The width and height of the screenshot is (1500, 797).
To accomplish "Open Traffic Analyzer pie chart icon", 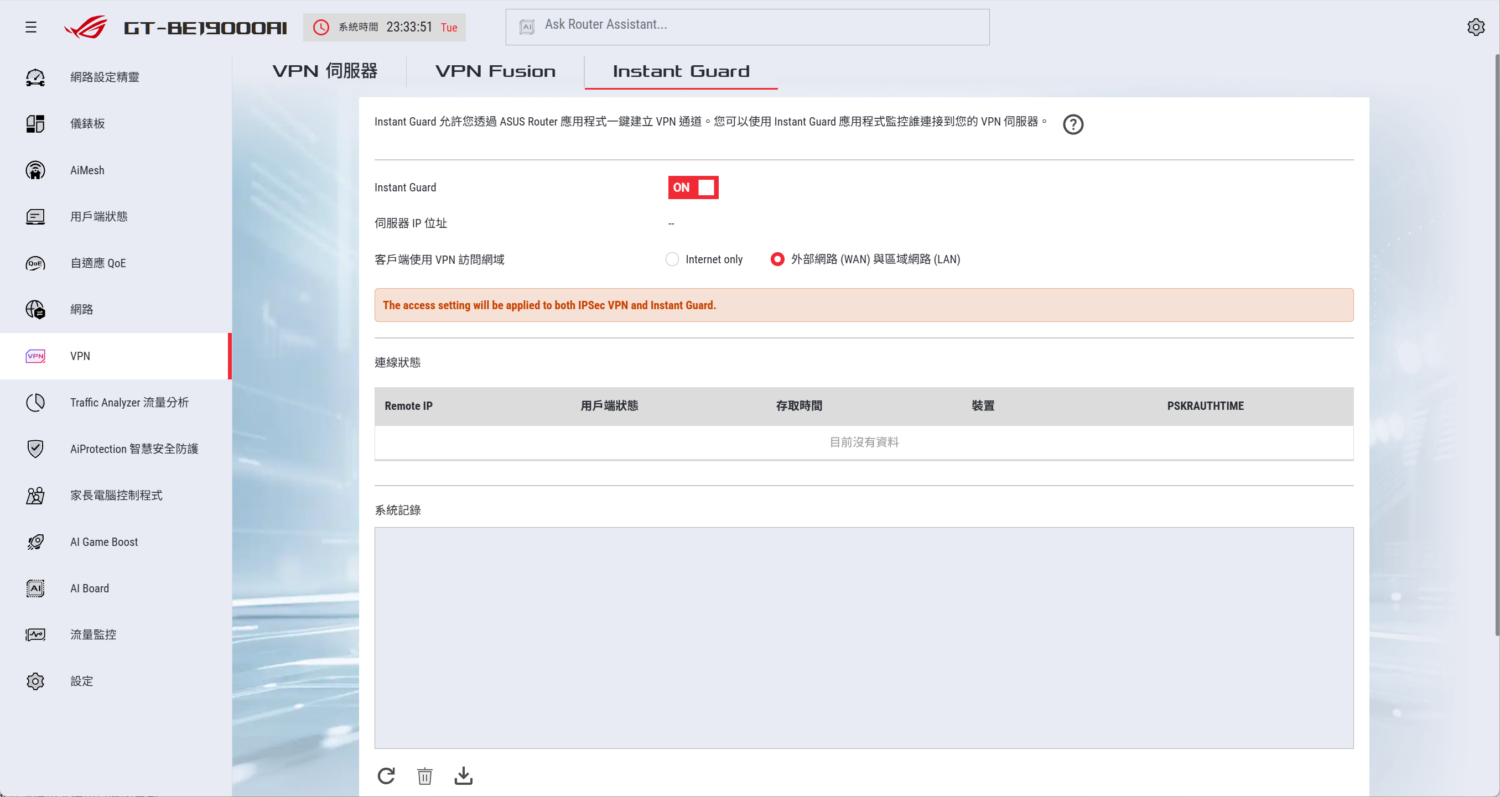I will (35, 402).
